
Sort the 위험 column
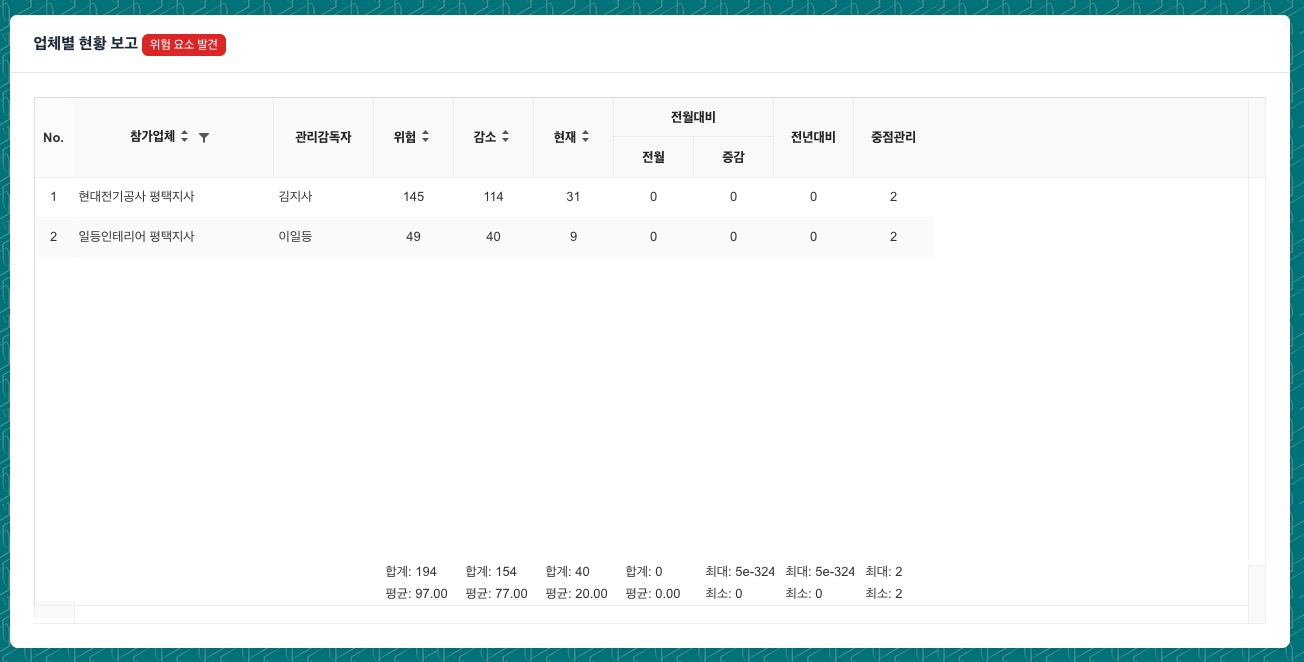click(x=425, y=137)
